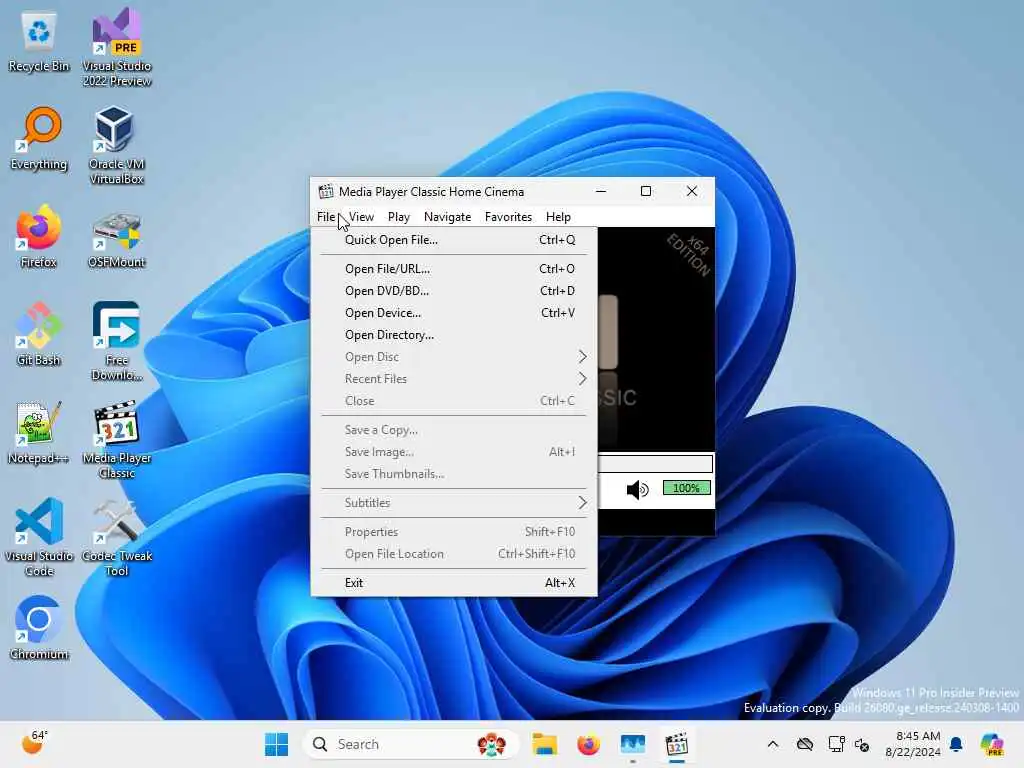The image size is (1024, 768).
Task: Launch Visual Studio 2022 Preview shortcut
Action: (116, 47)
